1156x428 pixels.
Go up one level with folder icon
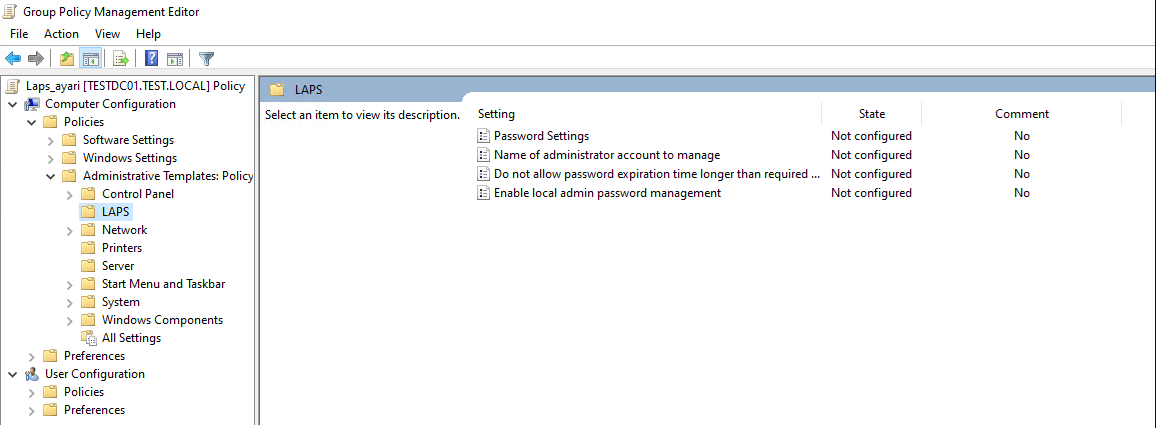67,58
